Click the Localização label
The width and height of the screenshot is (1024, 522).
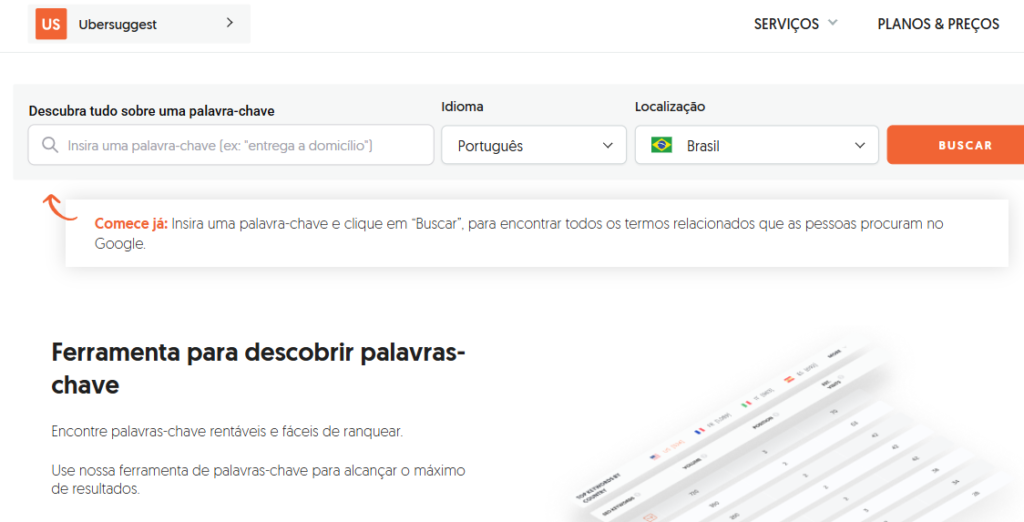pyautogui.click(x=670, y=106)
